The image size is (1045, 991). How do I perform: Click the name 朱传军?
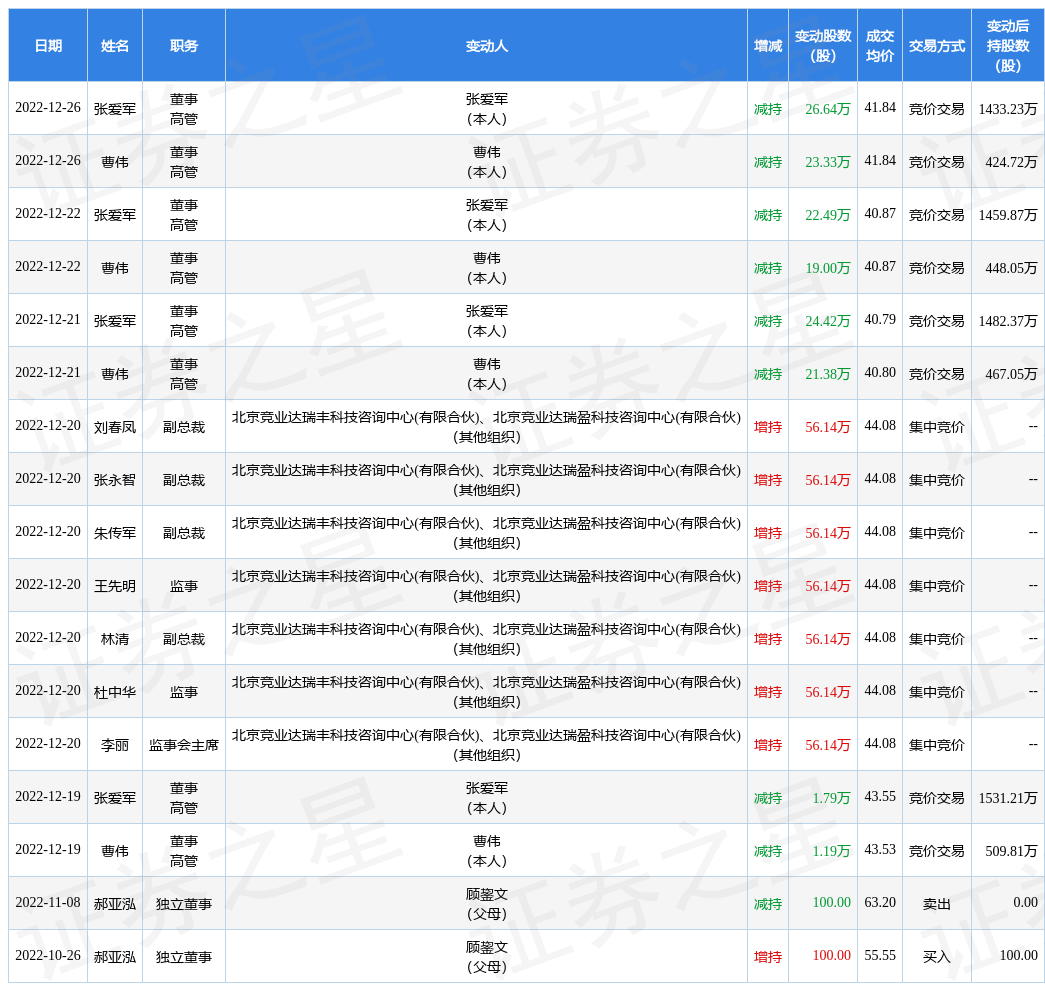115,533
